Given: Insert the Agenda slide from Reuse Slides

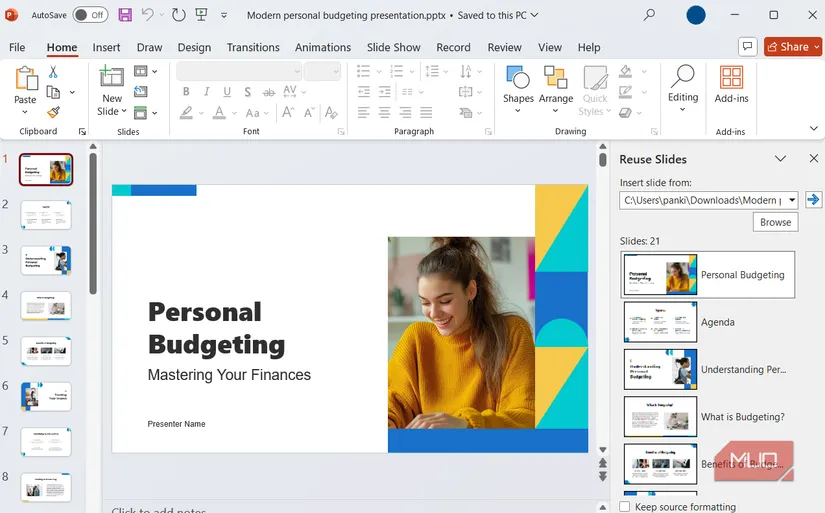Looking at the screenshot, I should point(708,322).
